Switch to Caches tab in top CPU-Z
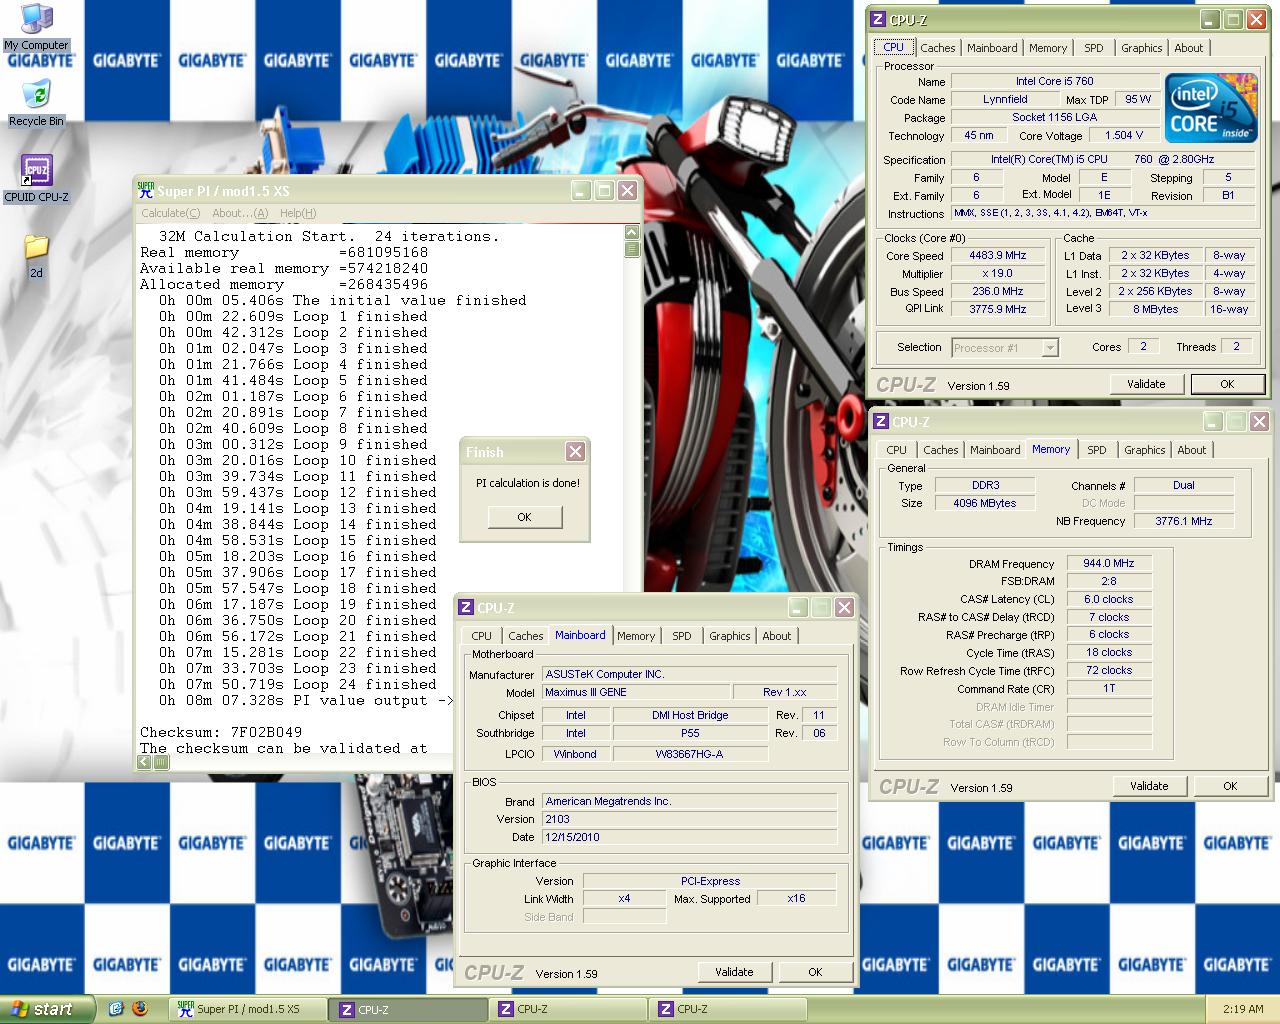1280x1024 pixels. point(938,48)
